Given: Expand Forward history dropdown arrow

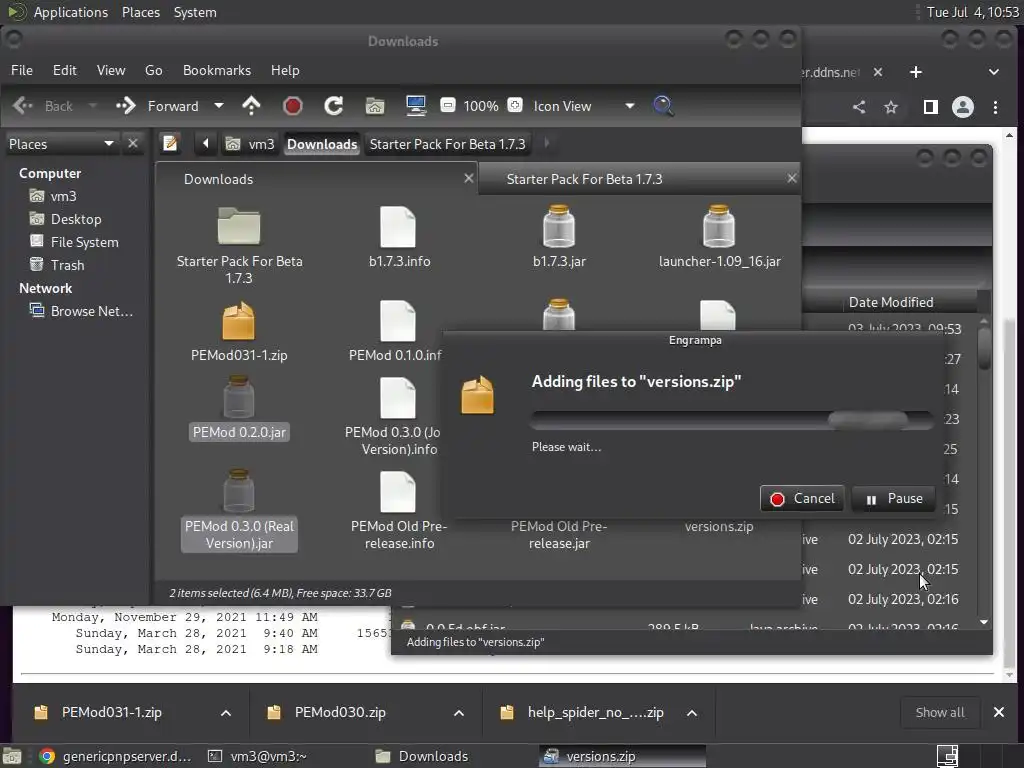Looking at the screenshot, I should point(219,106).
